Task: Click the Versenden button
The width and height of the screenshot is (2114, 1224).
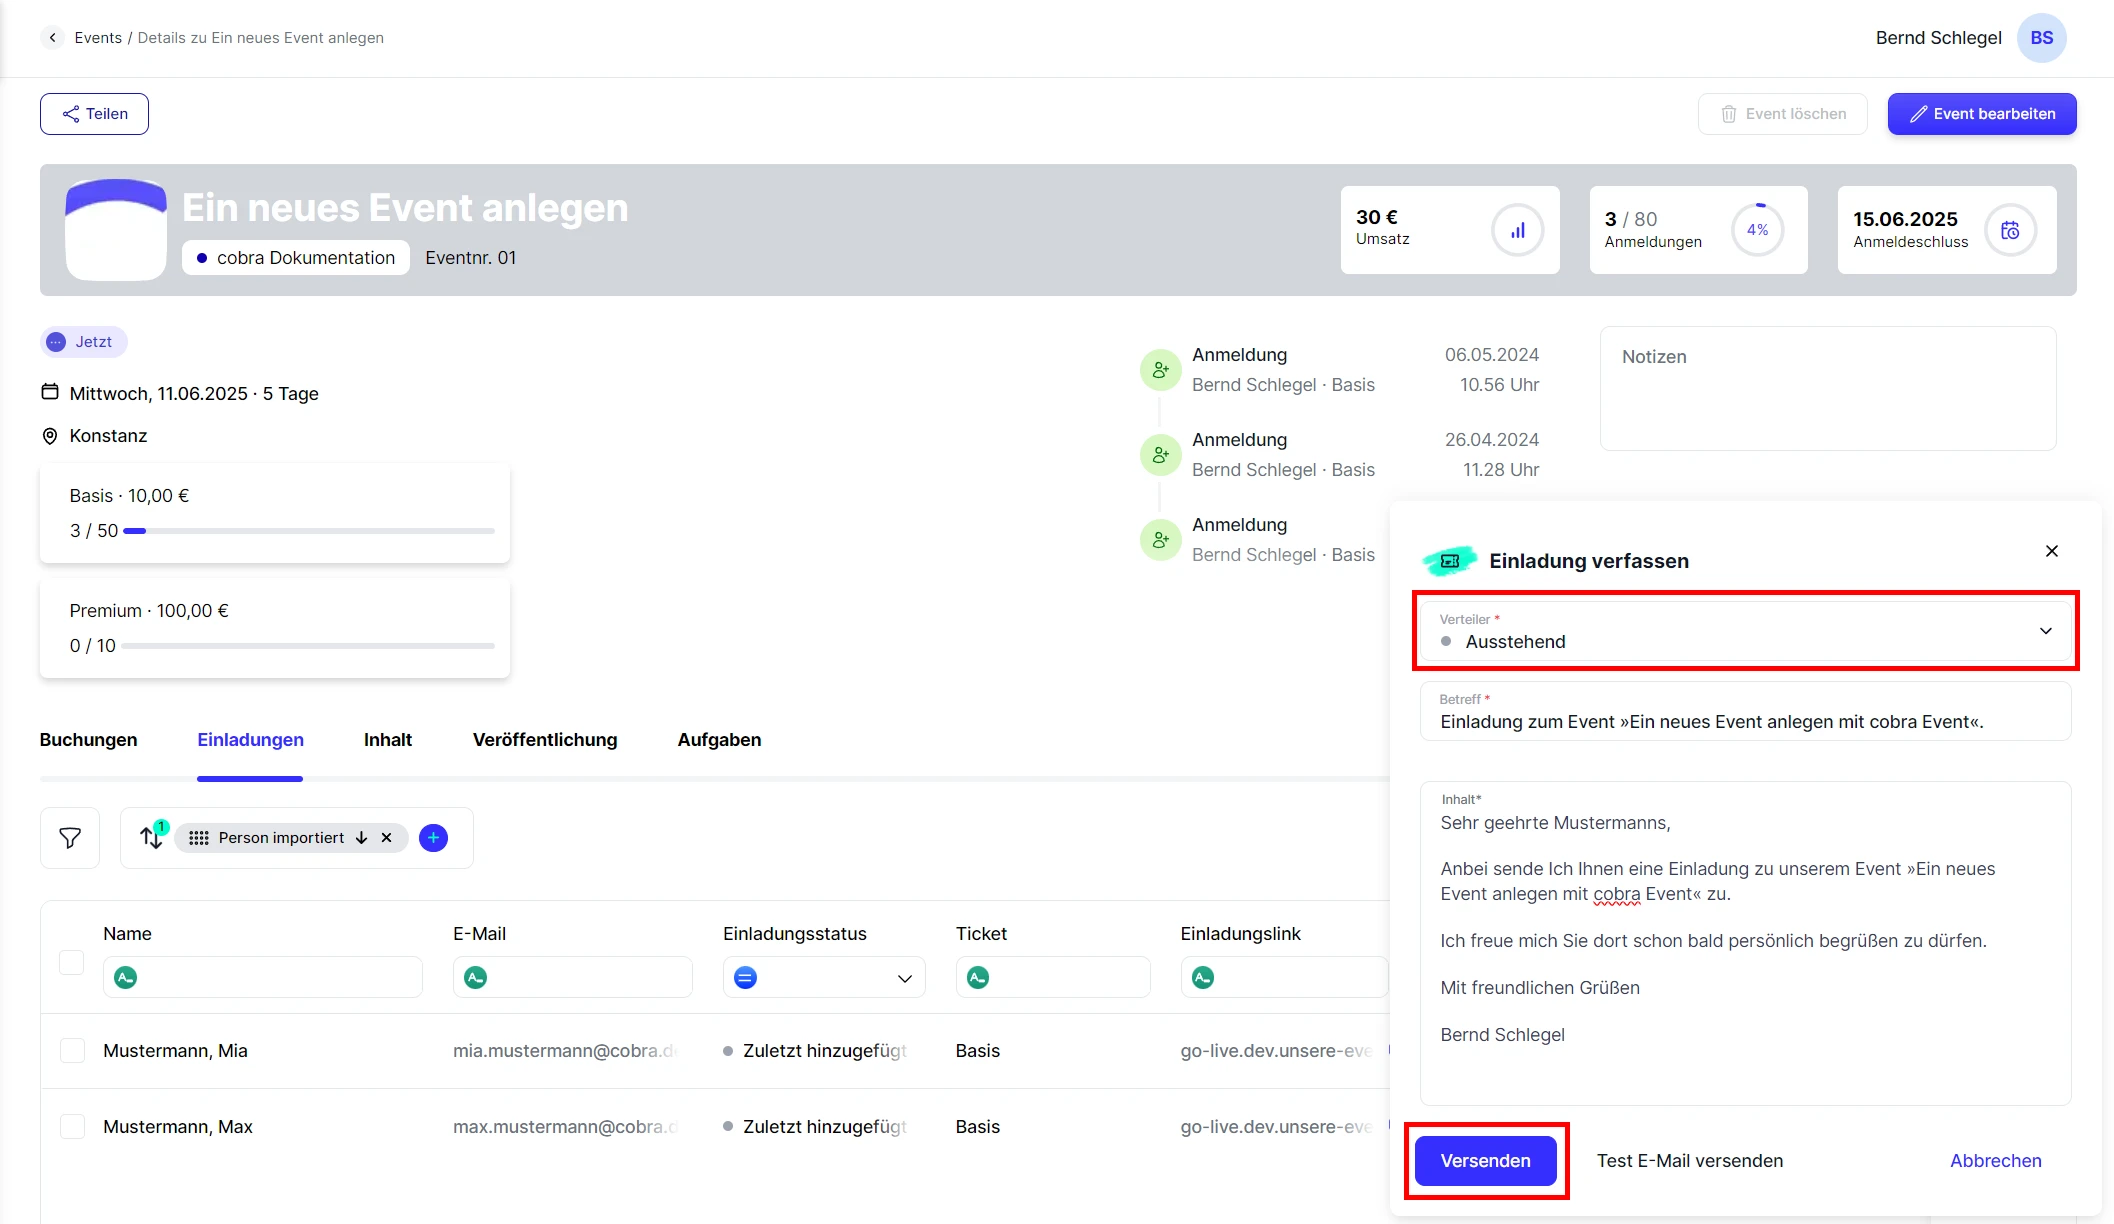Action: (x=1485, y=1161)
